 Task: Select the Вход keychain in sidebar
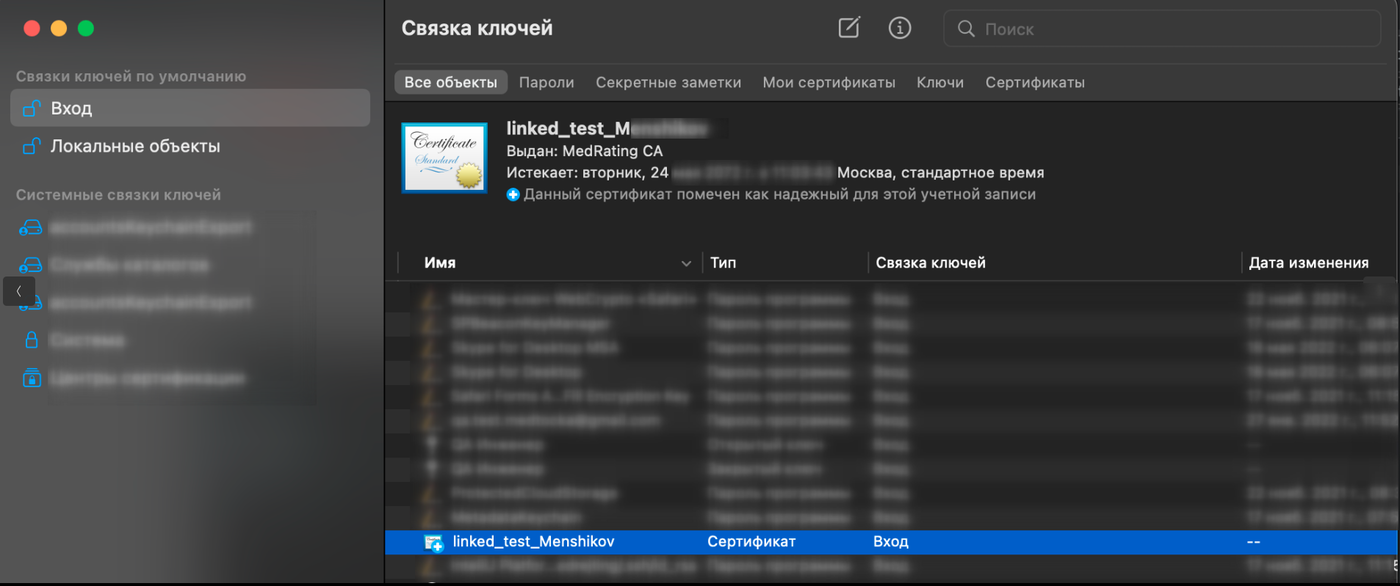click(x=190, y=108)
